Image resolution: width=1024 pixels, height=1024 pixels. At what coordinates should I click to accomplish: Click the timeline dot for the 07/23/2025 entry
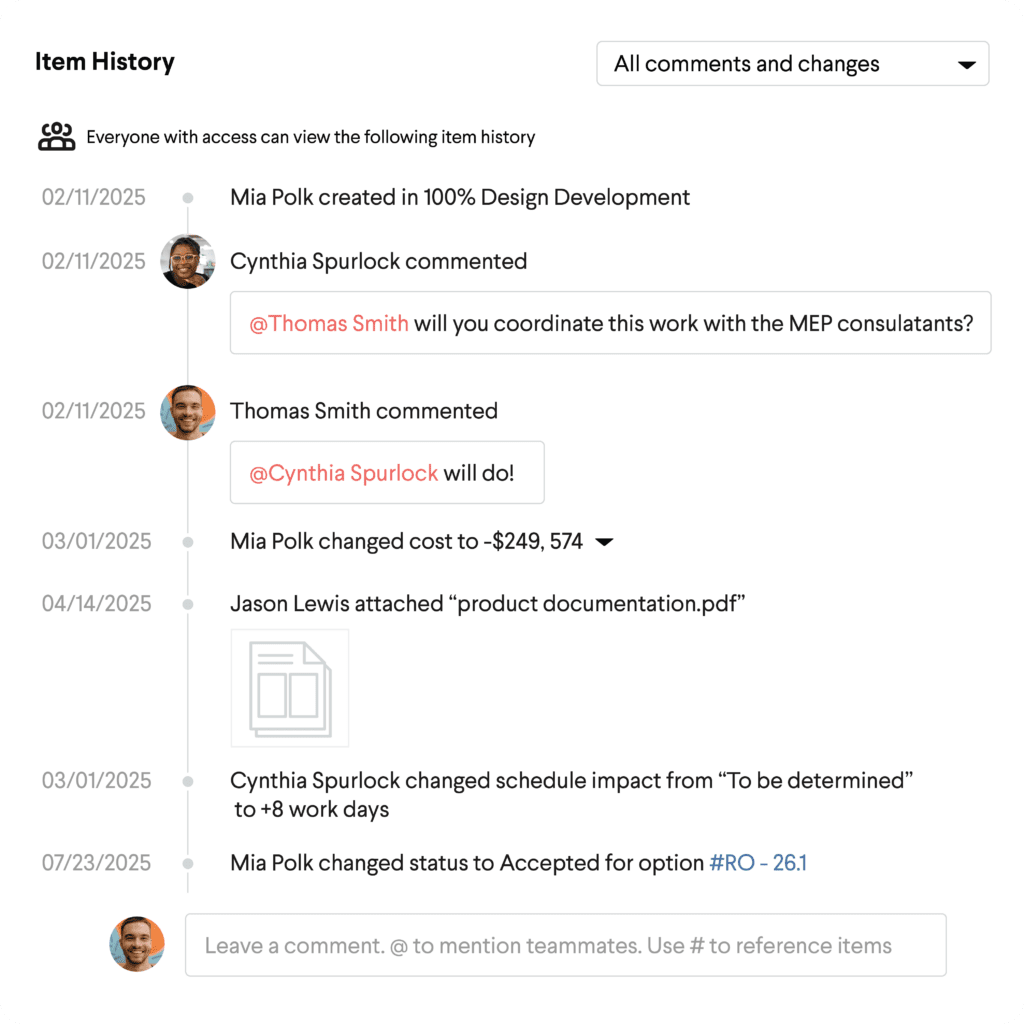click(x=187, y=862)
